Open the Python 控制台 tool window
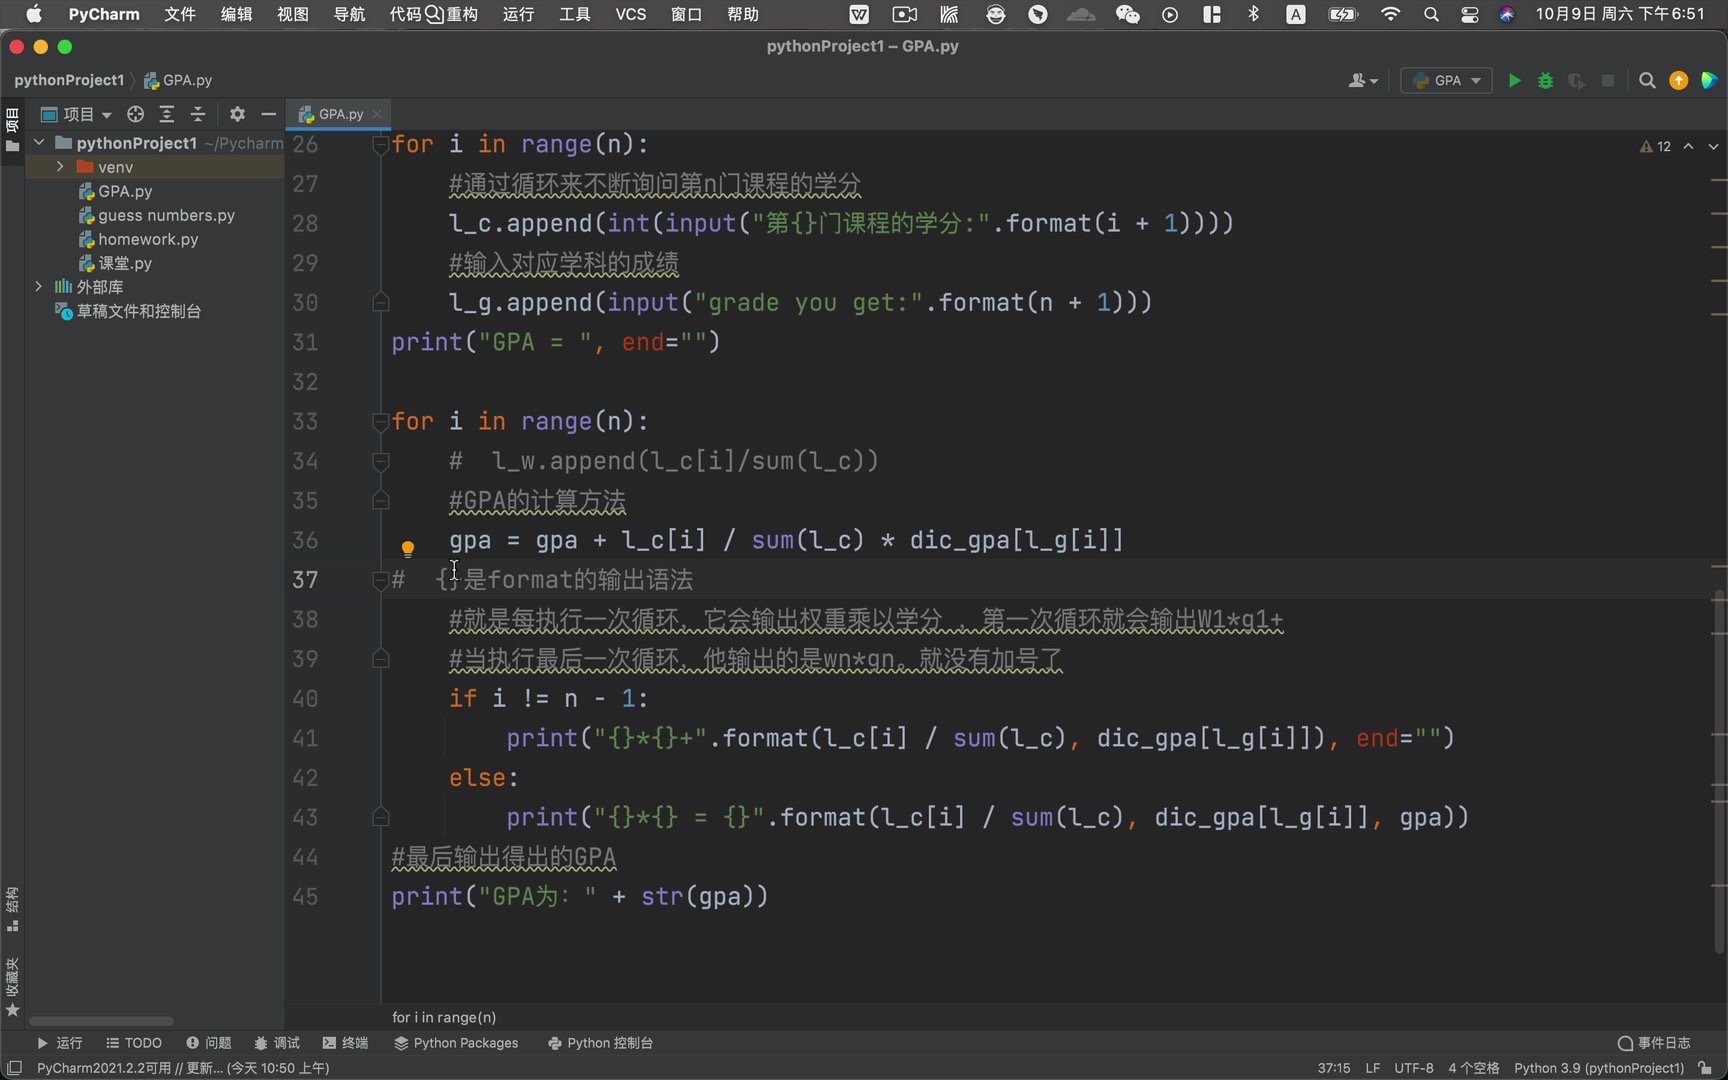 [x=600, y=1043]
